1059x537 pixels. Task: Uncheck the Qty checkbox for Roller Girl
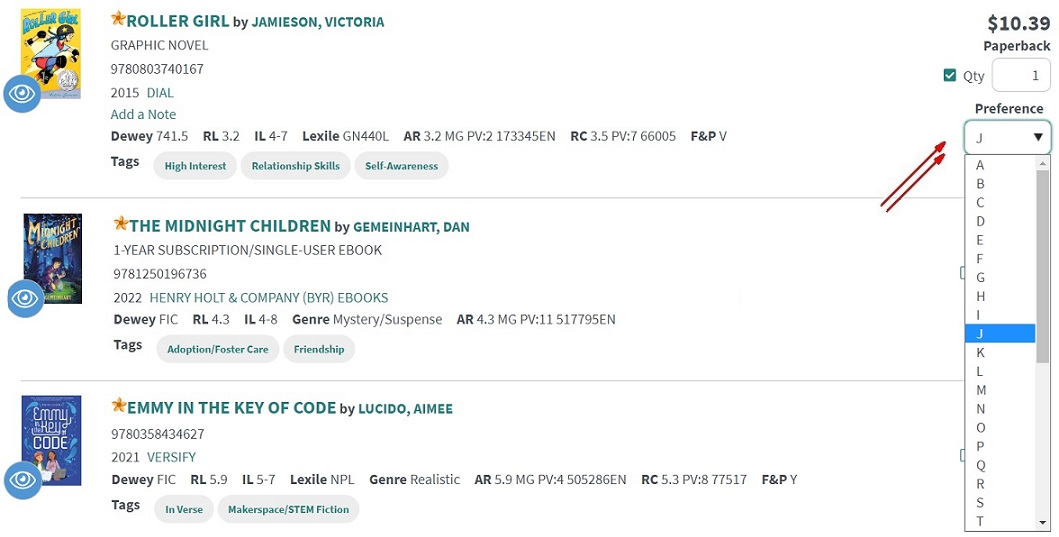(950, 75)
